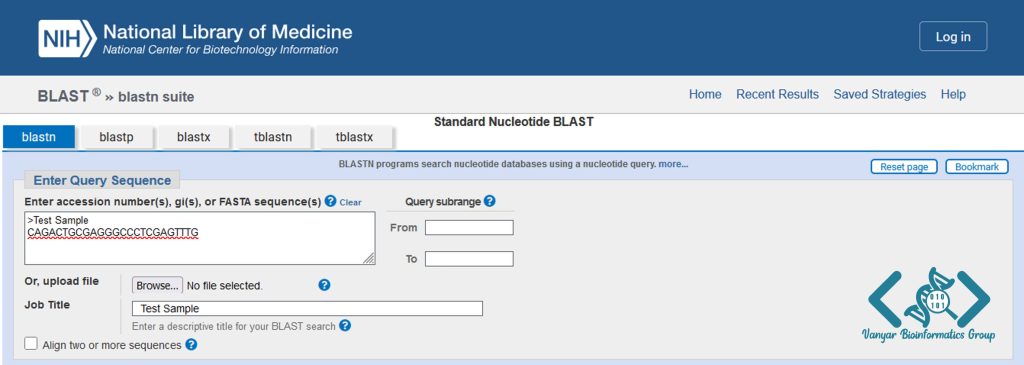Switch to the blastp tab
The width and height of the screenshot is (1024, 365).
[x=116, y=137]
